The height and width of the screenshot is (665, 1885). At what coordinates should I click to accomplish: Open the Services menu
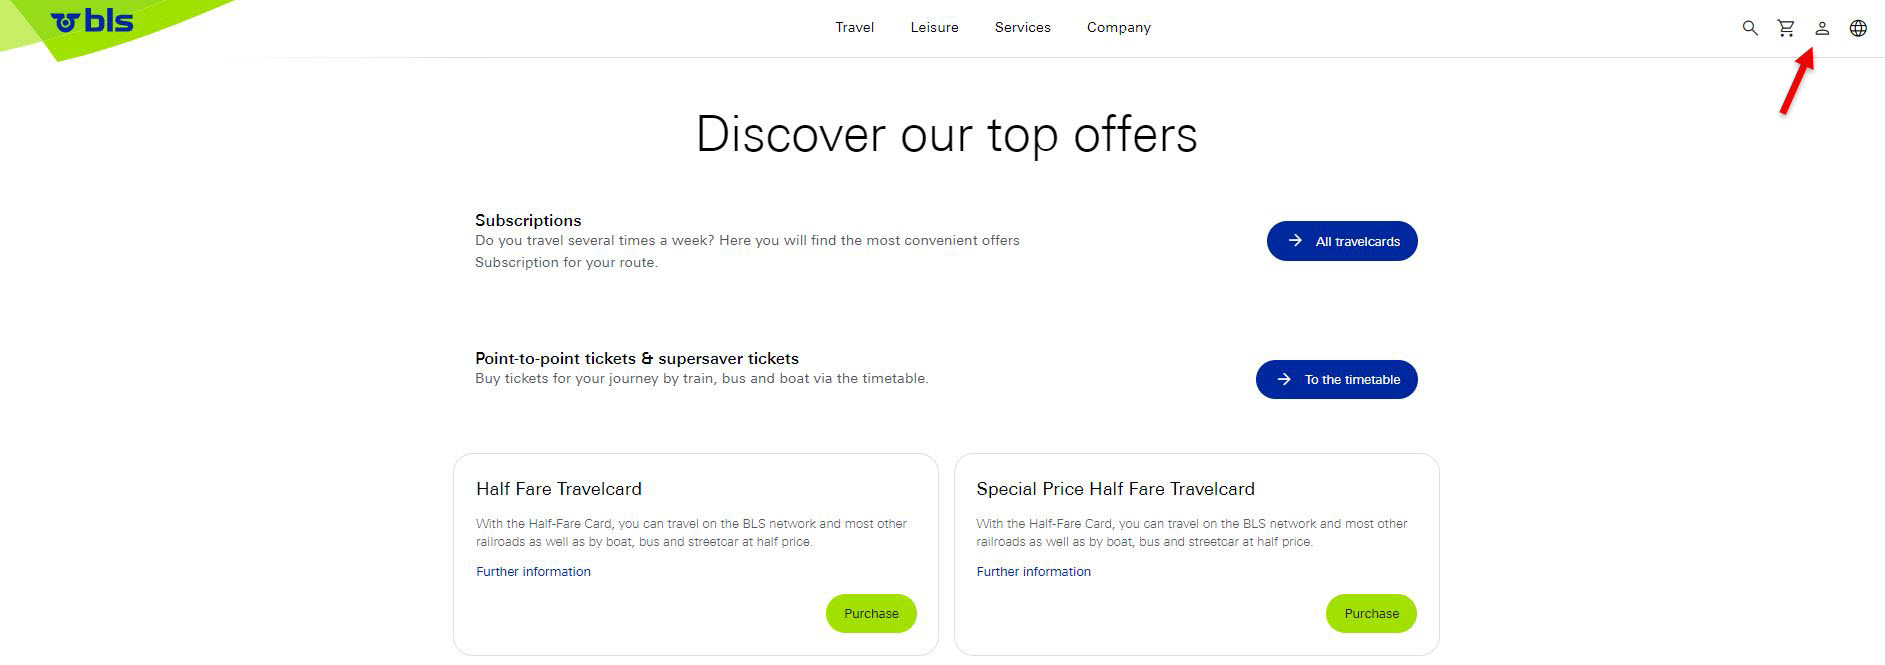click(1022, 27)
